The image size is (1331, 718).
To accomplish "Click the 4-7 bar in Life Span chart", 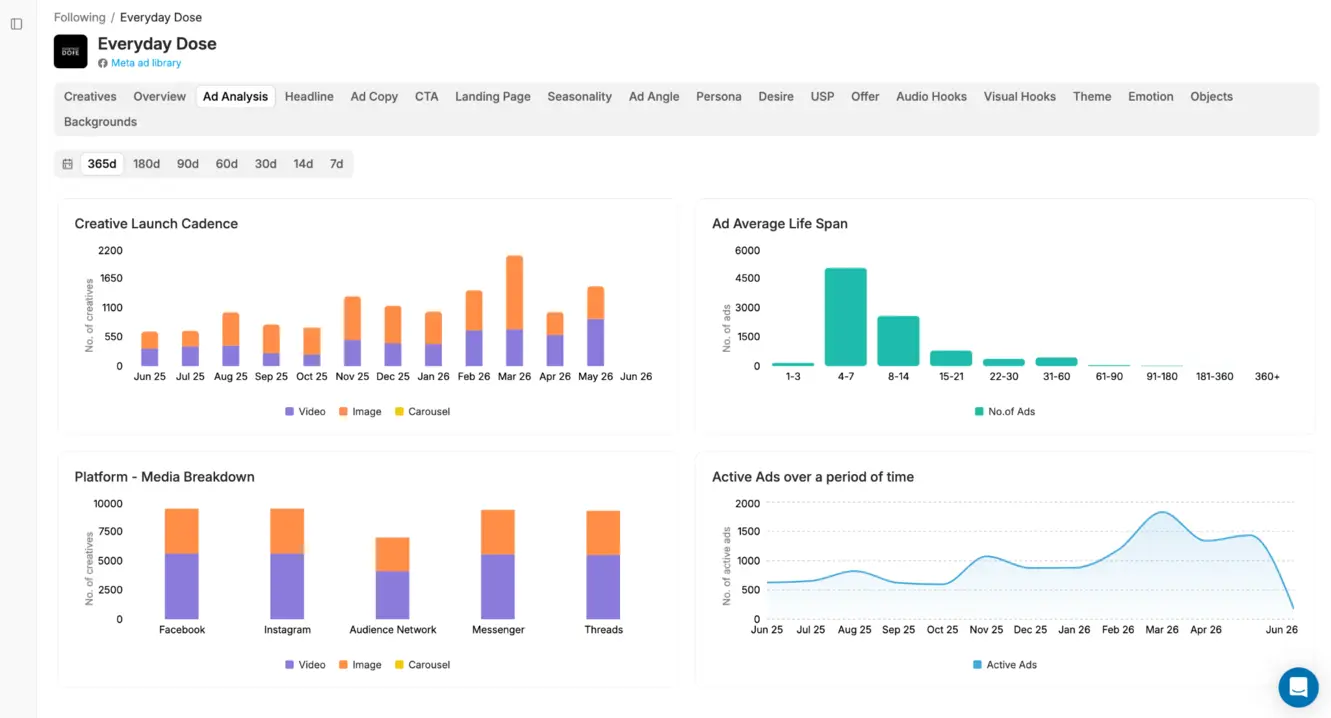I will (x=846, y=317).
